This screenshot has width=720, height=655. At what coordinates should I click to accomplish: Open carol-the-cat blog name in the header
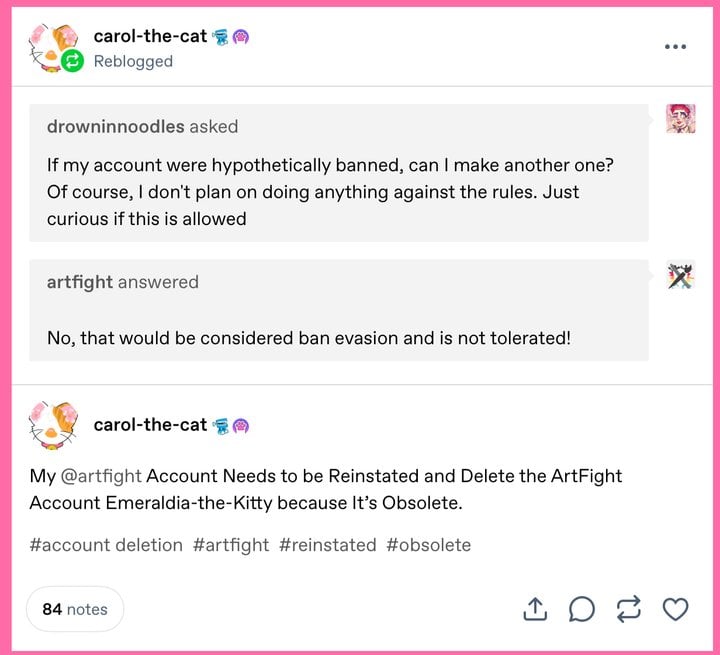(x=150, y=36)
